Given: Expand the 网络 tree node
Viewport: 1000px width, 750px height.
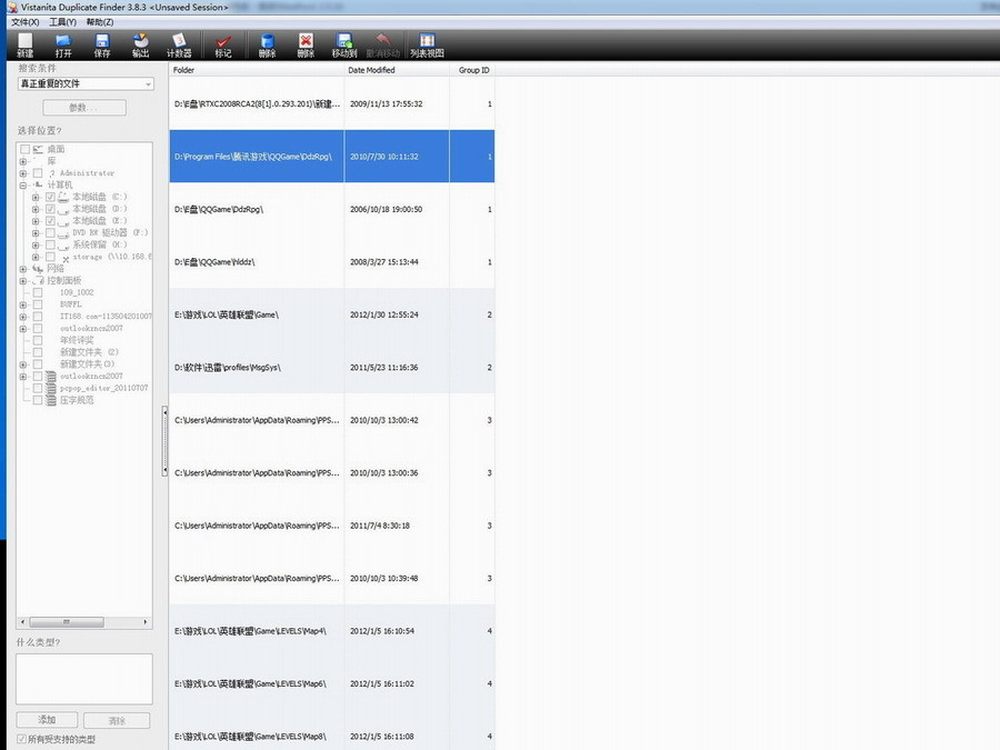Looking at the screenshot, I should click(22, 269).
